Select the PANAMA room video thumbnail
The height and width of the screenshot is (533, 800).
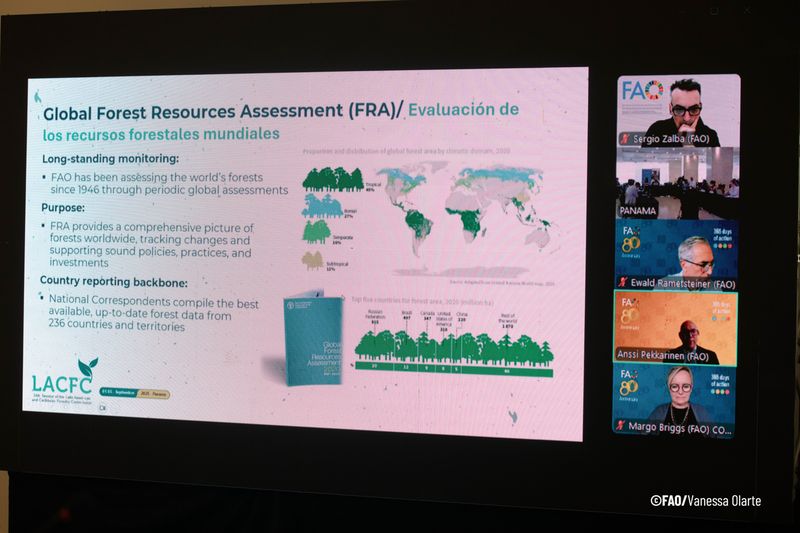click(x=678, y=183)
